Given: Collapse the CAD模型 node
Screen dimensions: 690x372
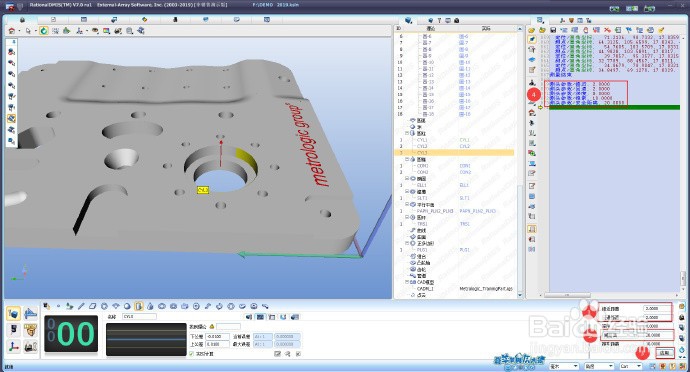Looking at the screenshot, I should click(x=407, y=282).
